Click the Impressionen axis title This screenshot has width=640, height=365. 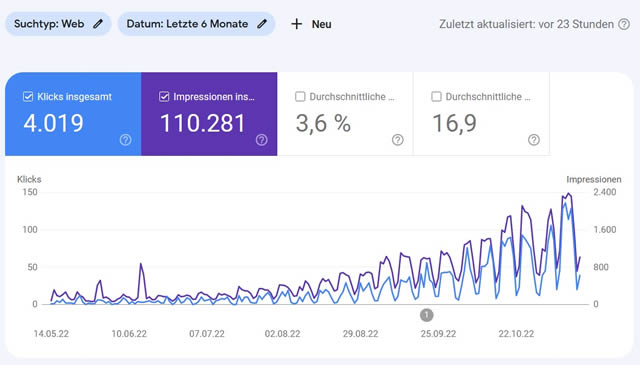pyautogui.click(x=594, y=179)
